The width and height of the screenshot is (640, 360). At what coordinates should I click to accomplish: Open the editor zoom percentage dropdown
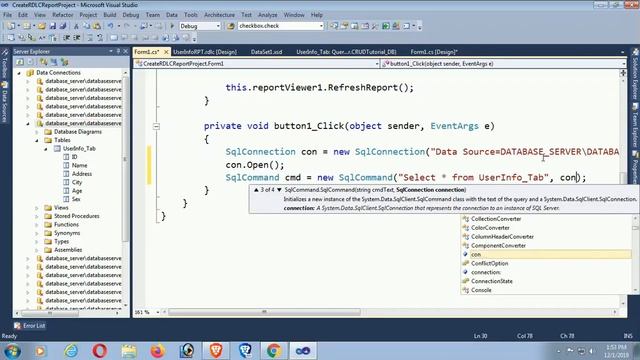pyautogui.click(x=158, y=312)
